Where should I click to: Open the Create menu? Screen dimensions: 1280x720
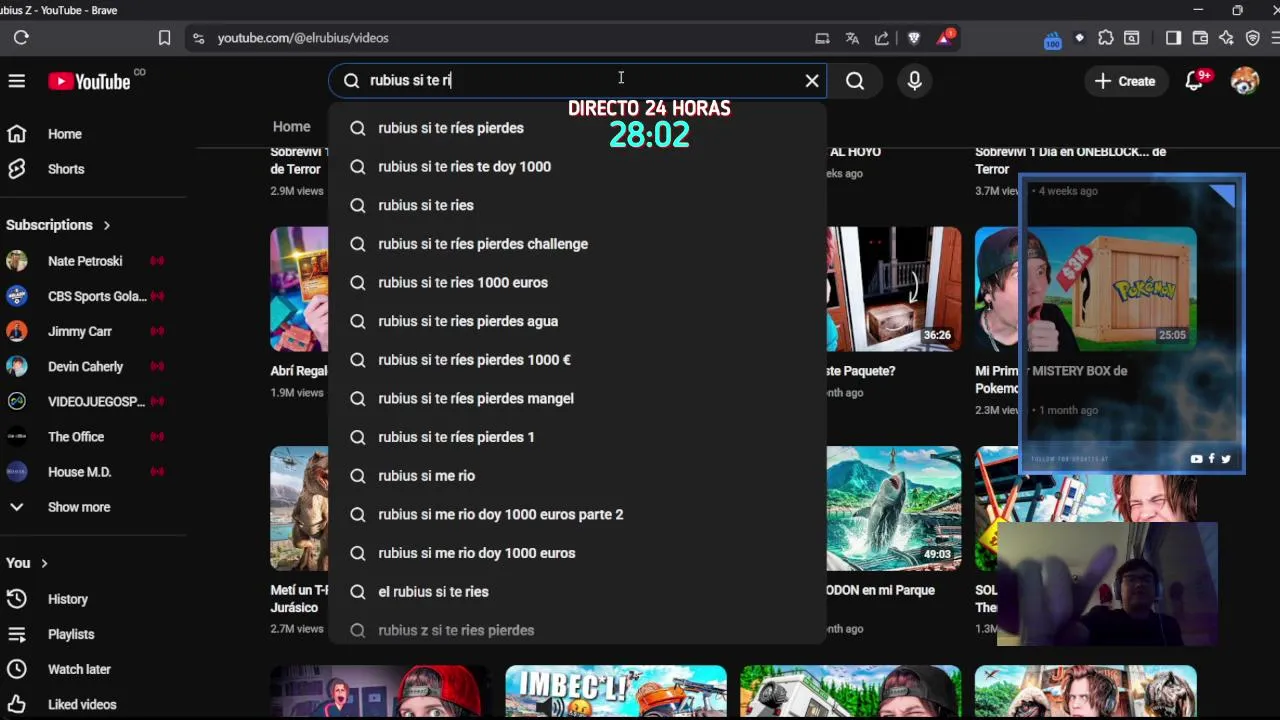click(1125, 81)
